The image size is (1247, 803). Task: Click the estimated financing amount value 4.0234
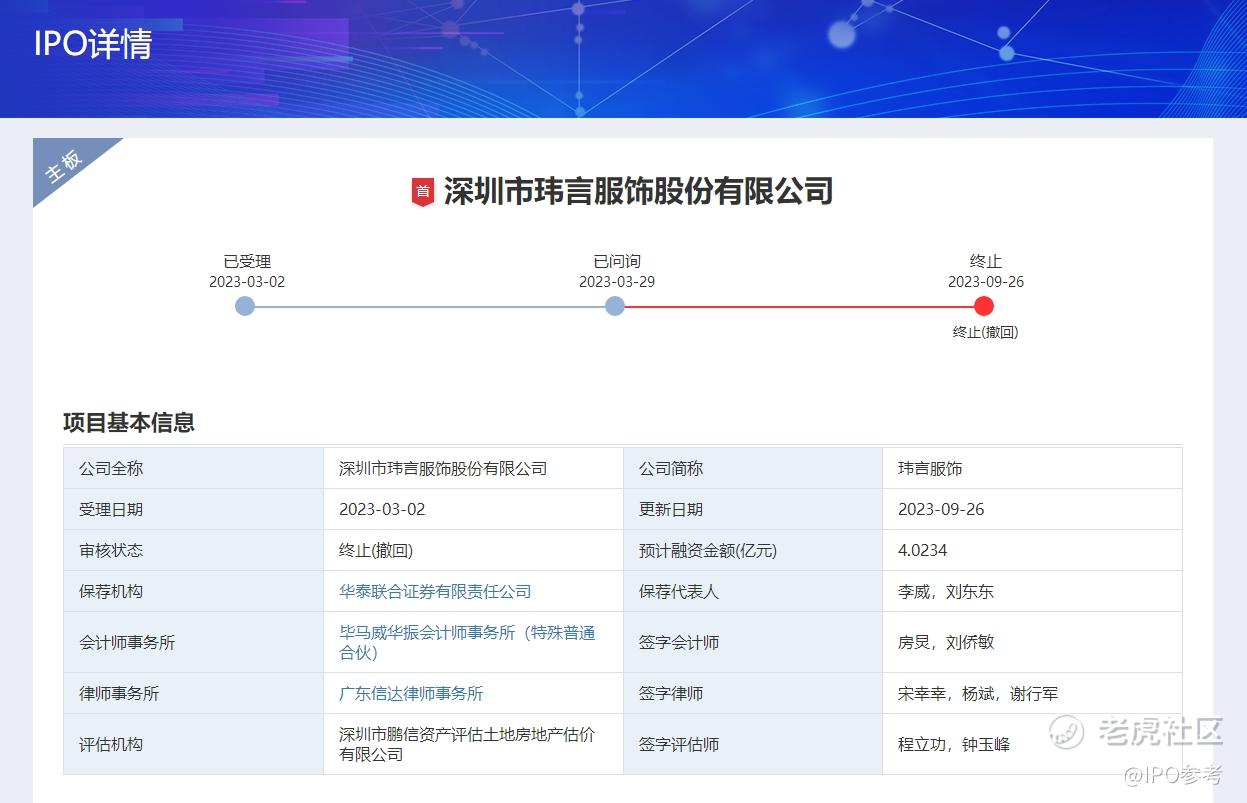[x=922, y=550]
